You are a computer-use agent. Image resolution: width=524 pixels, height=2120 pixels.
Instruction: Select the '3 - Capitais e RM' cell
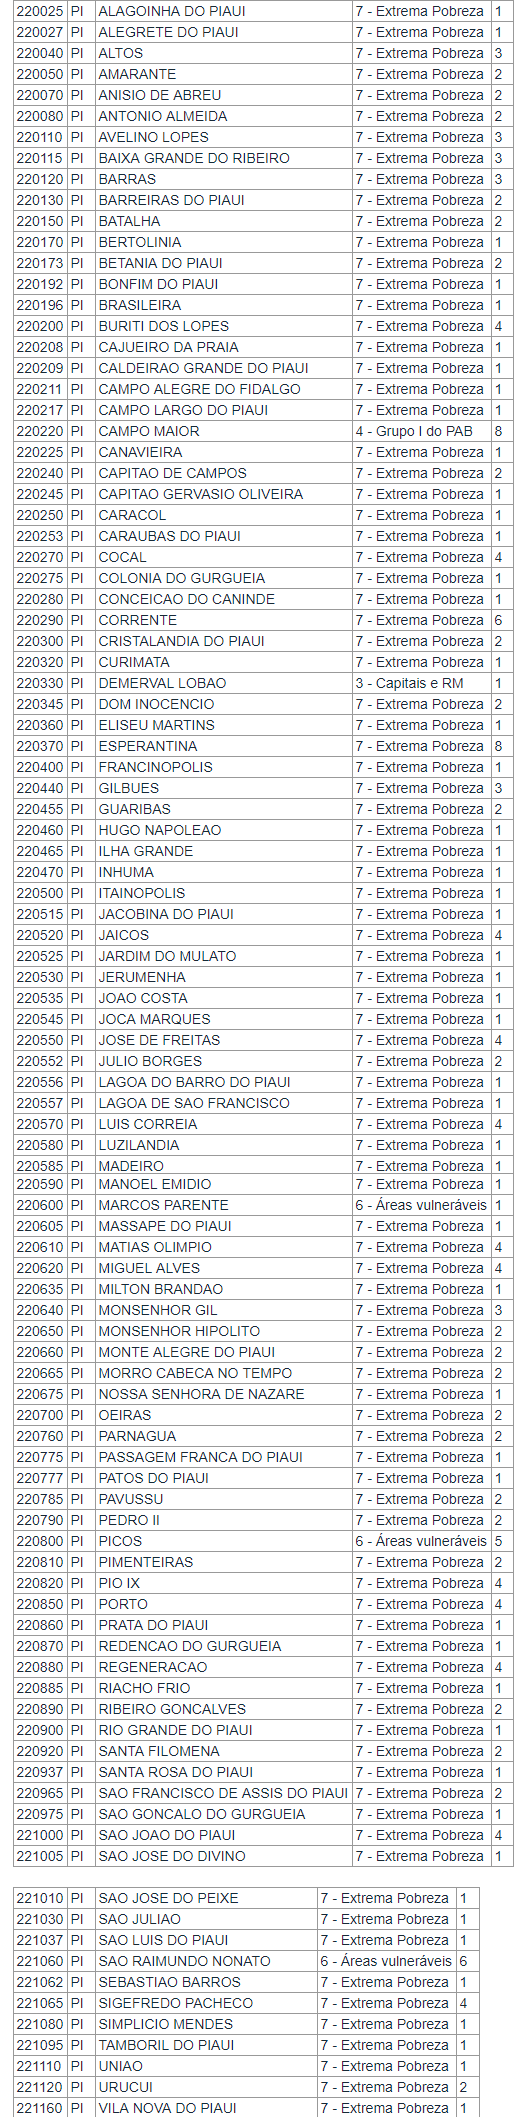pyautogui.click(x=421, y=683)
